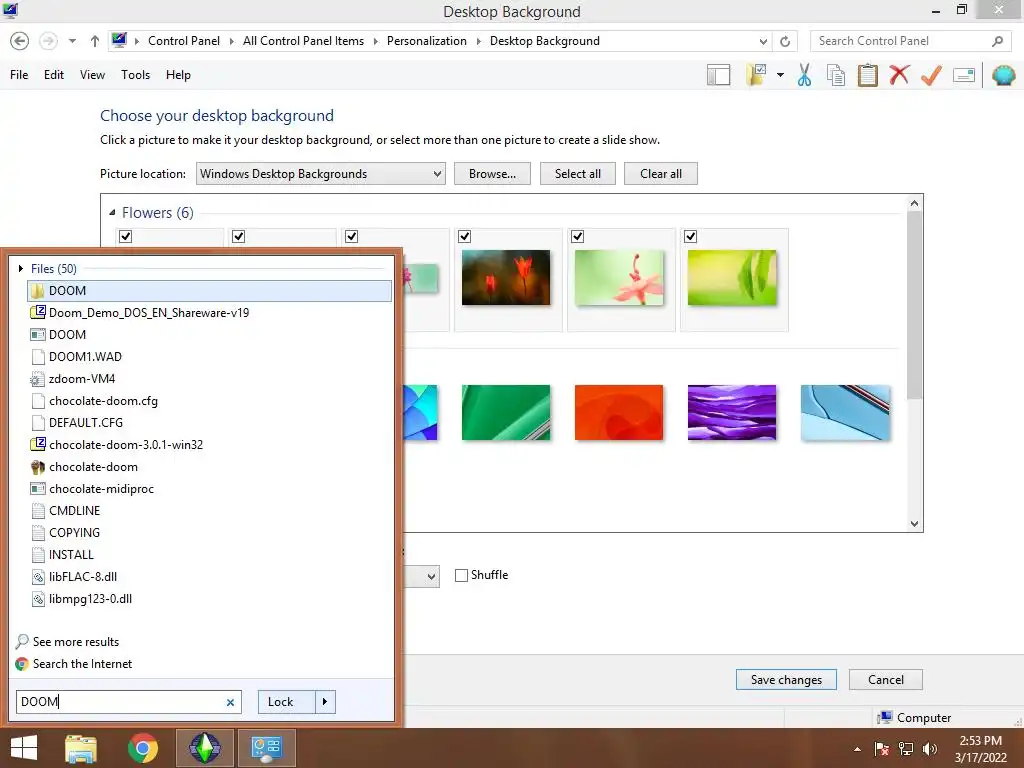Clear the DOOM search text with X
1024x768 pixels.
pos(230,703)
